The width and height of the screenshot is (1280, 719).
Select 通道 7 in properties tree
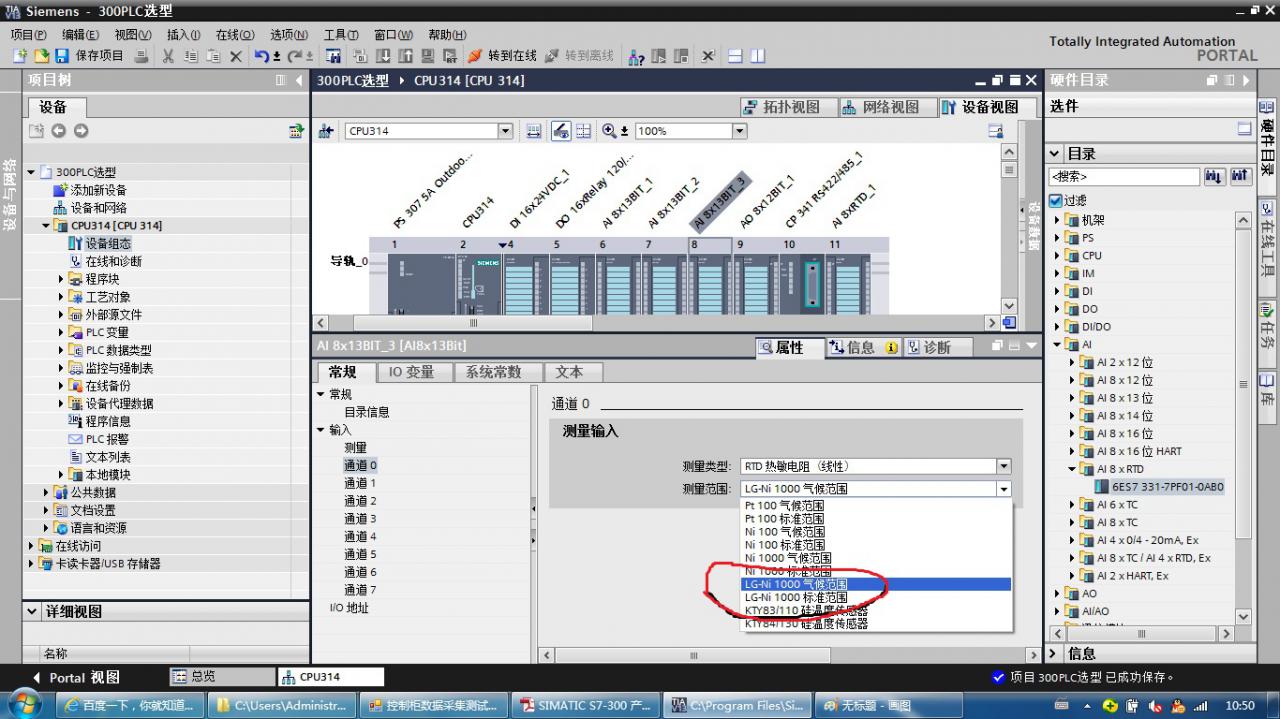click(360, 590)
